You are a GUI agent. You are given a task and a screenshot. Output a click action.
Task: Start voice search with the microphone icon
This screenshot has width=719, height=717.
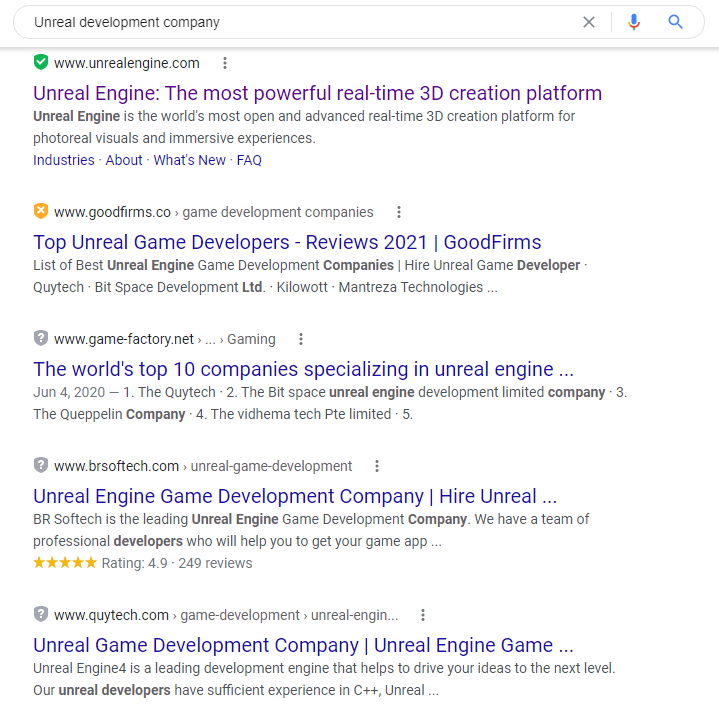(634, 22)
